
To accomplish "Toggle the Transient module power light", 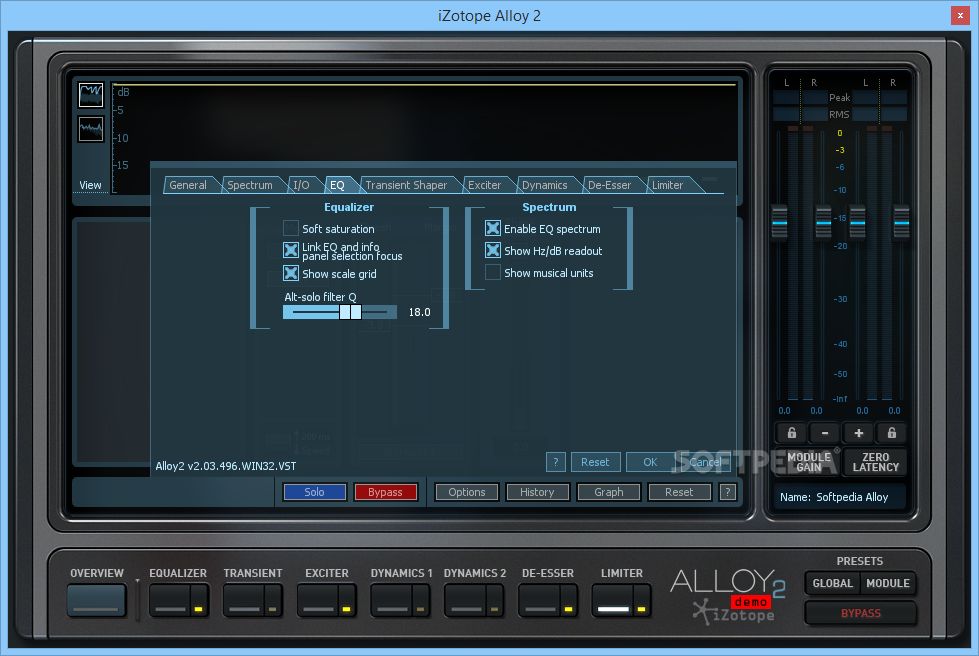I will 272,609.
